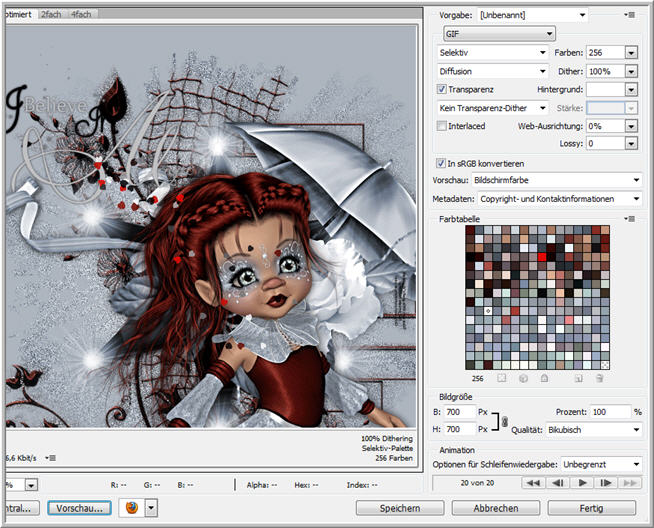Image resolution: width=654 pixels, height=528 pixels.
Task: Click the B width 700 field
Action: 459,412
